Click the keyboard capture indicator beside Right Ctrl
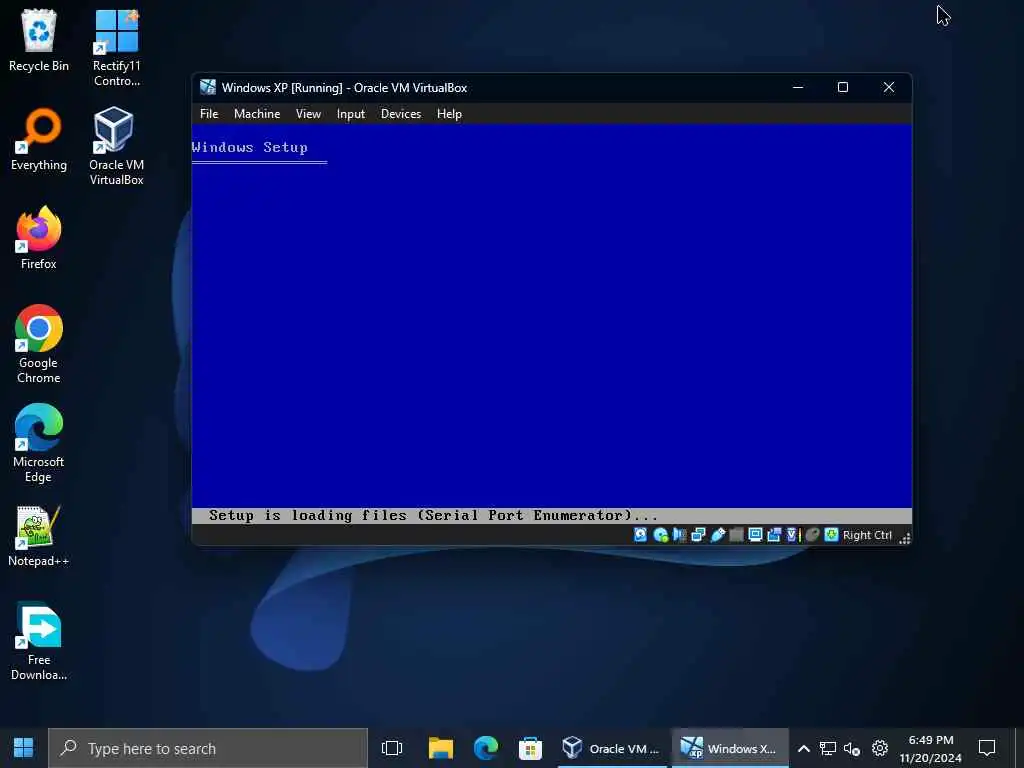Image resolution: width=1024 pixels, height=768 pixels. (831, 535)
